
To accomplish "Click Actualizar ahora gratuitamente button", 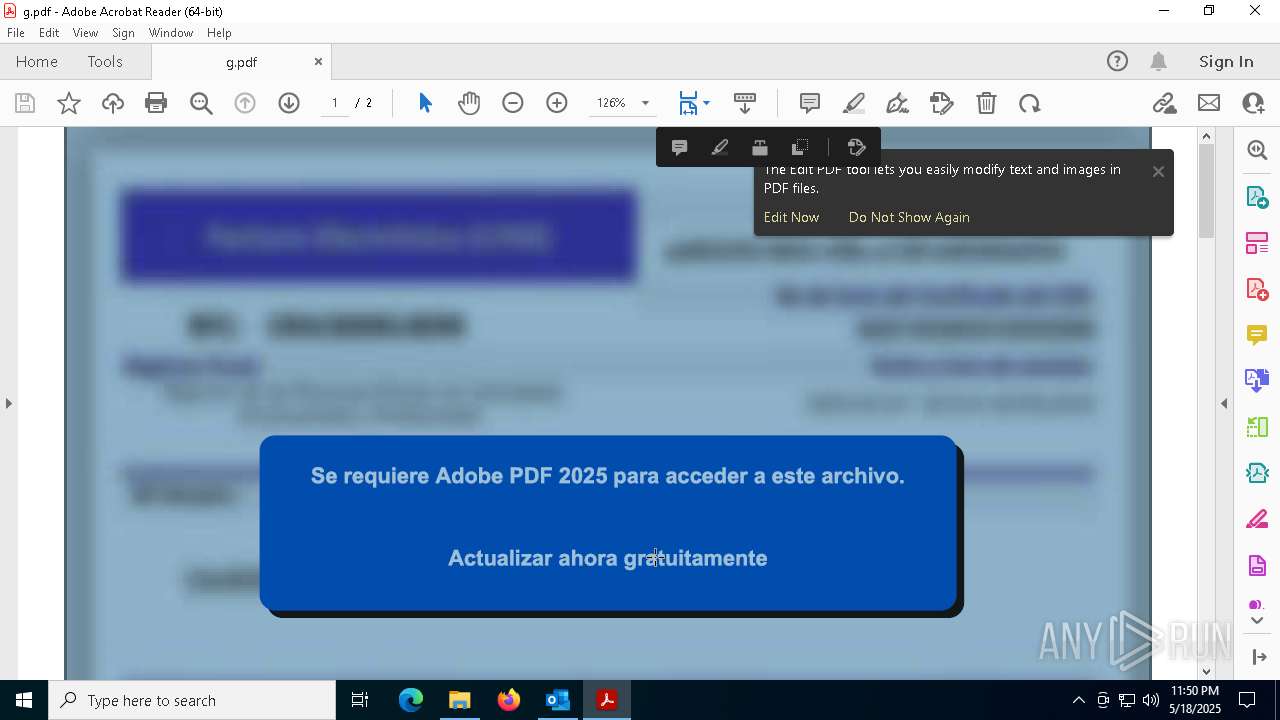I will point(608,558).
